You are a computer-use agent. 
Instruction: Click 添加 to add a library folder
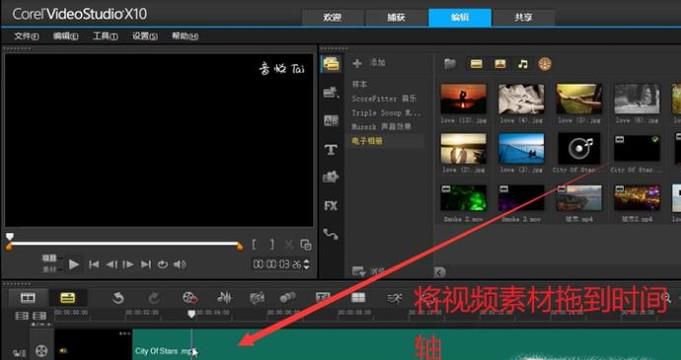(x=369, y=63)
